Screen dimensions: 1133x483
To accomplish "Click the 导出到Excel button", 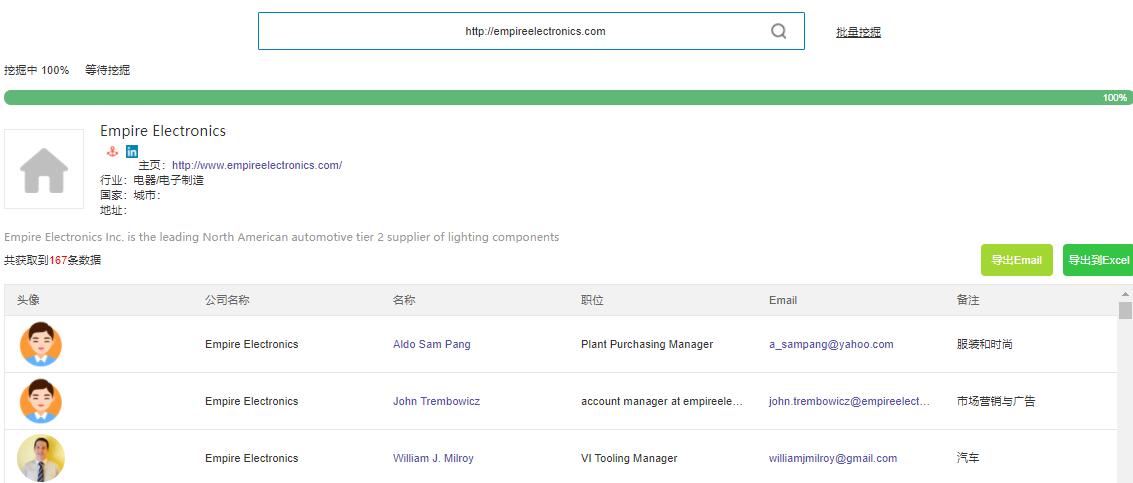I will (1098, 260).
